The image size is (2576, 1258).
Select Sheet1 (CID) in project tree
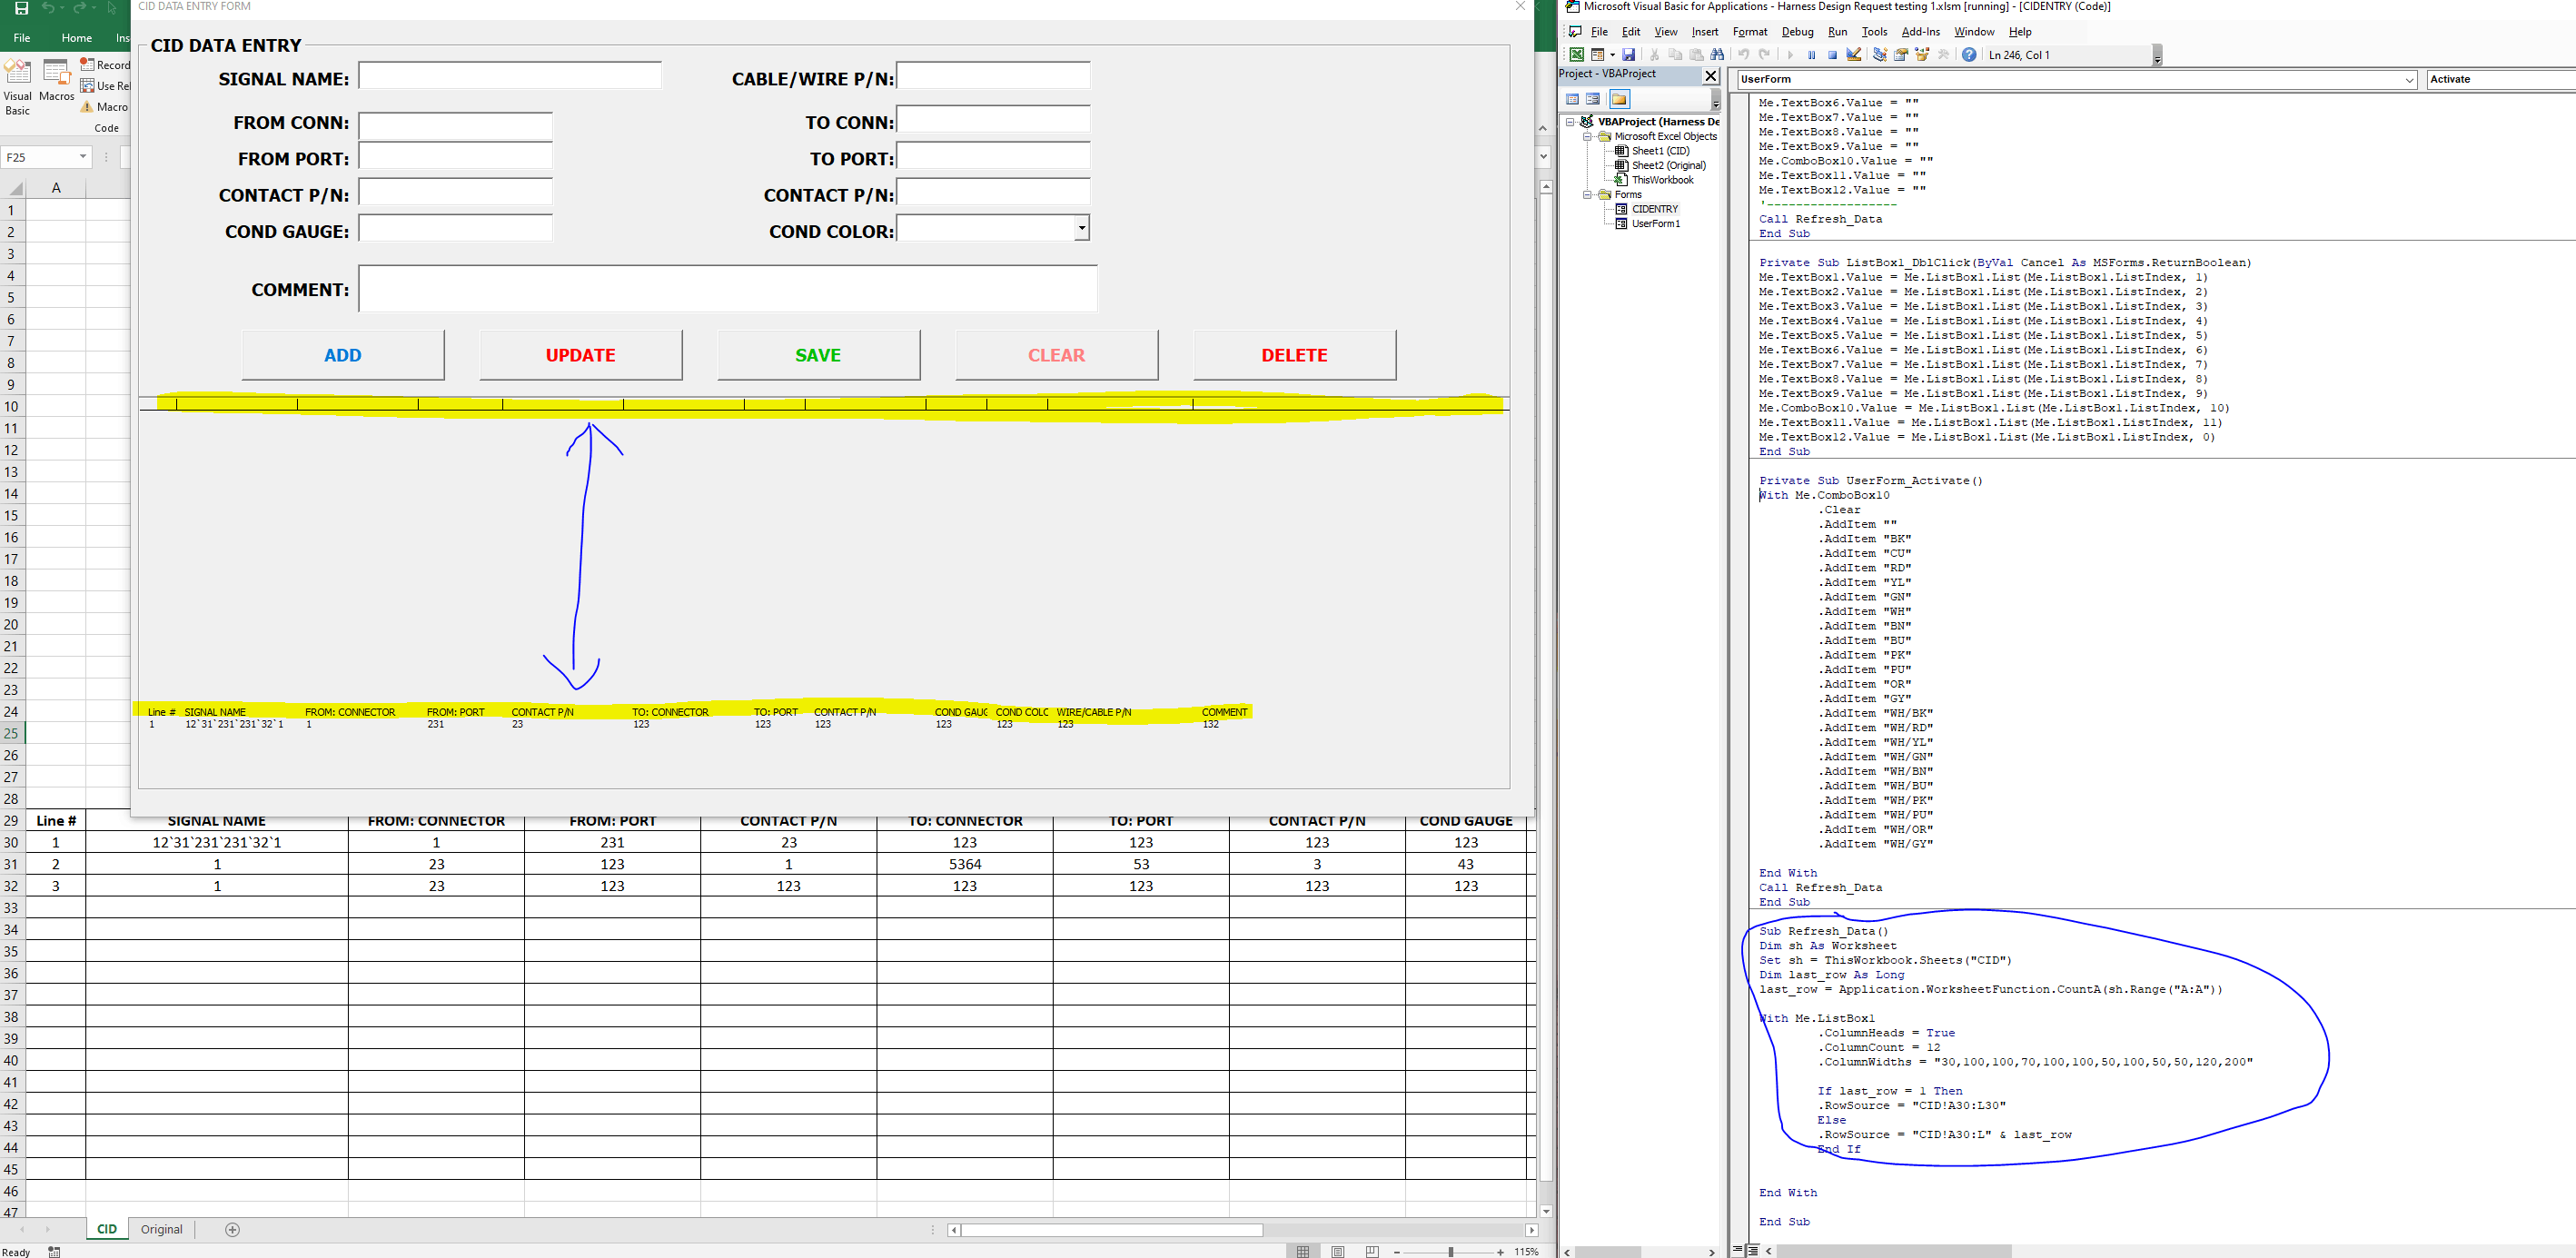[x=1660, y=151]
